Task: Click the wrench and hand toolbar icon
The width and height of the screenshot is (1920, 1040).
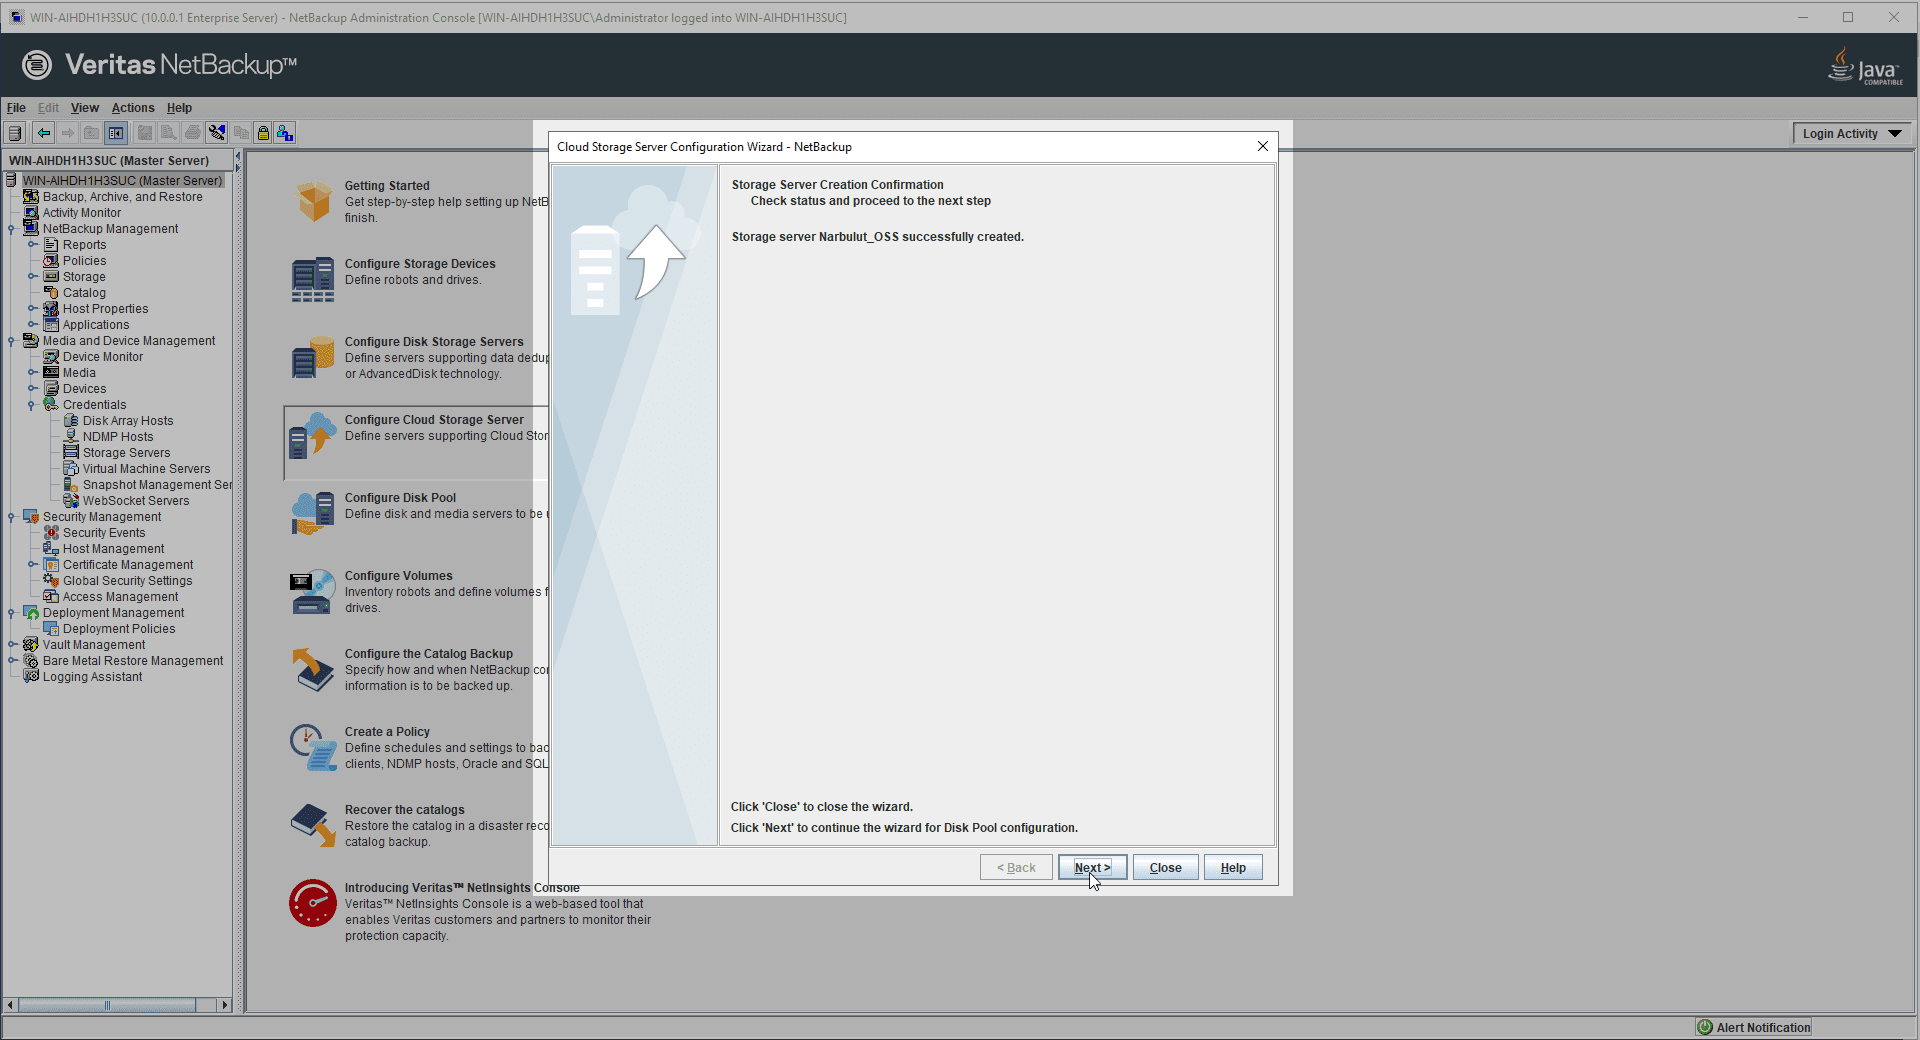Action: (x=217, y=133)
